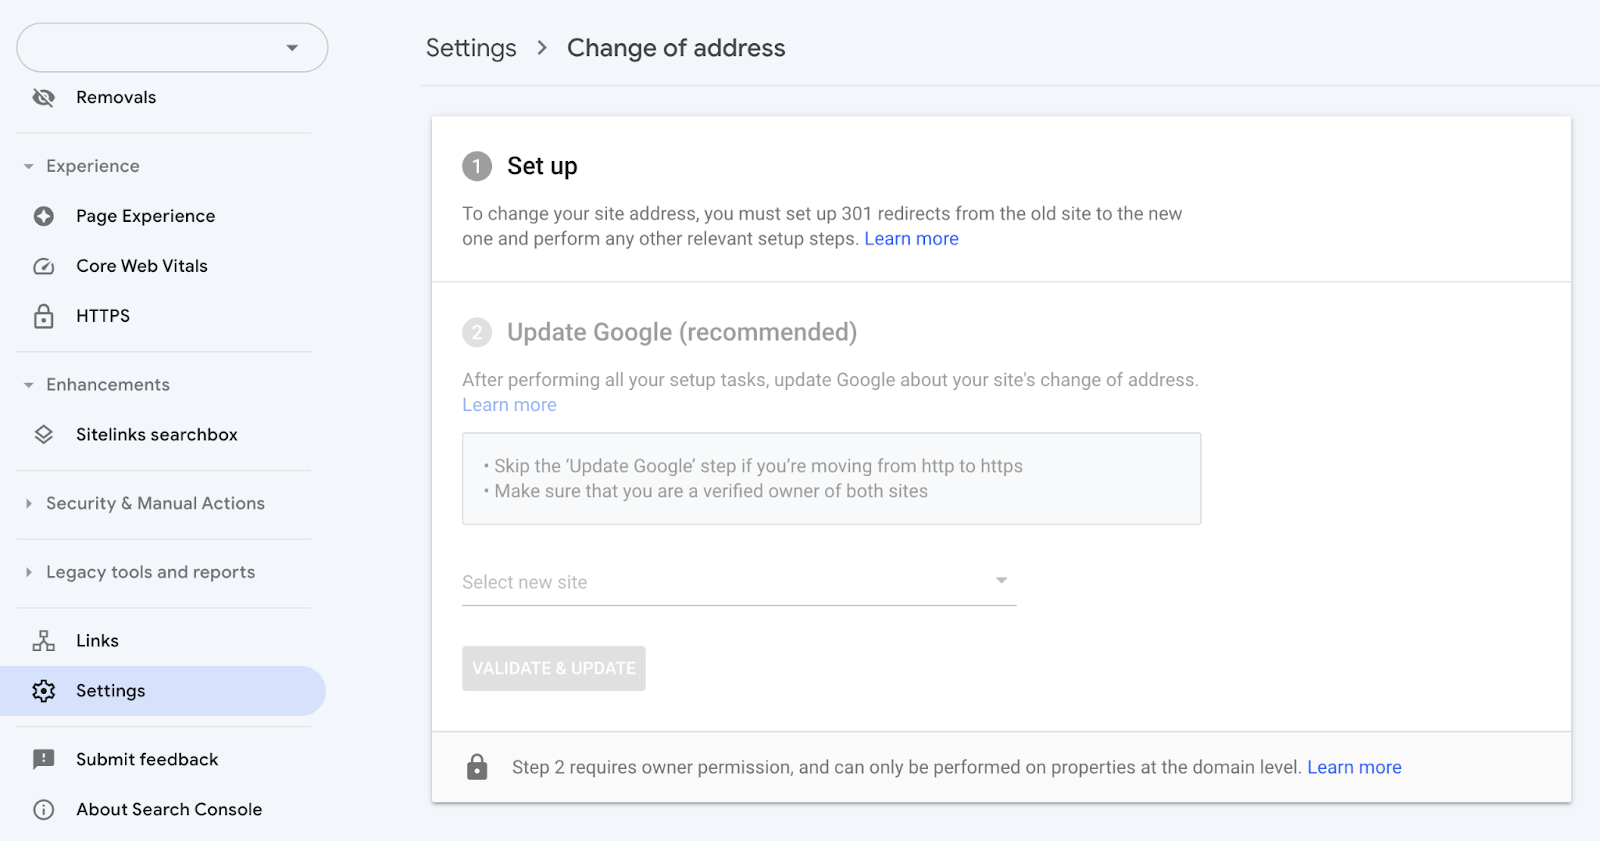Select the Settings entry in the sidebar
This screenshot has width=1600, height=841.
[x=110, y=690]
